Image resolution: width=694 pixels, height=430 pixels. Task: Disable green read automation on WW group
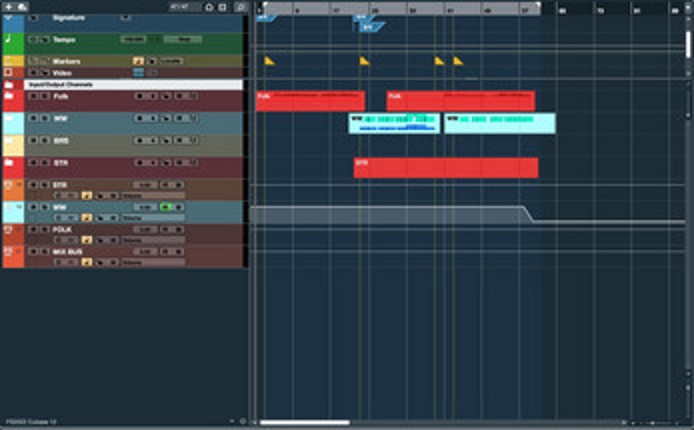[x=166, y=207]
